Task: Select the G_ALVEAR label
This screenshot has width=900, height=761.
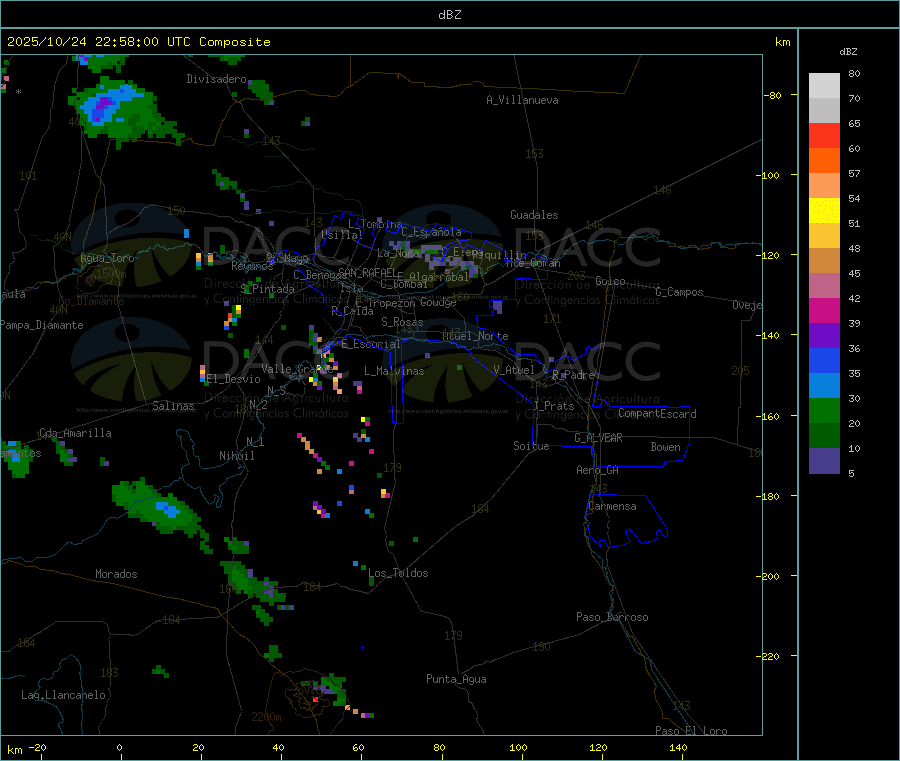Action: point(598,438)
